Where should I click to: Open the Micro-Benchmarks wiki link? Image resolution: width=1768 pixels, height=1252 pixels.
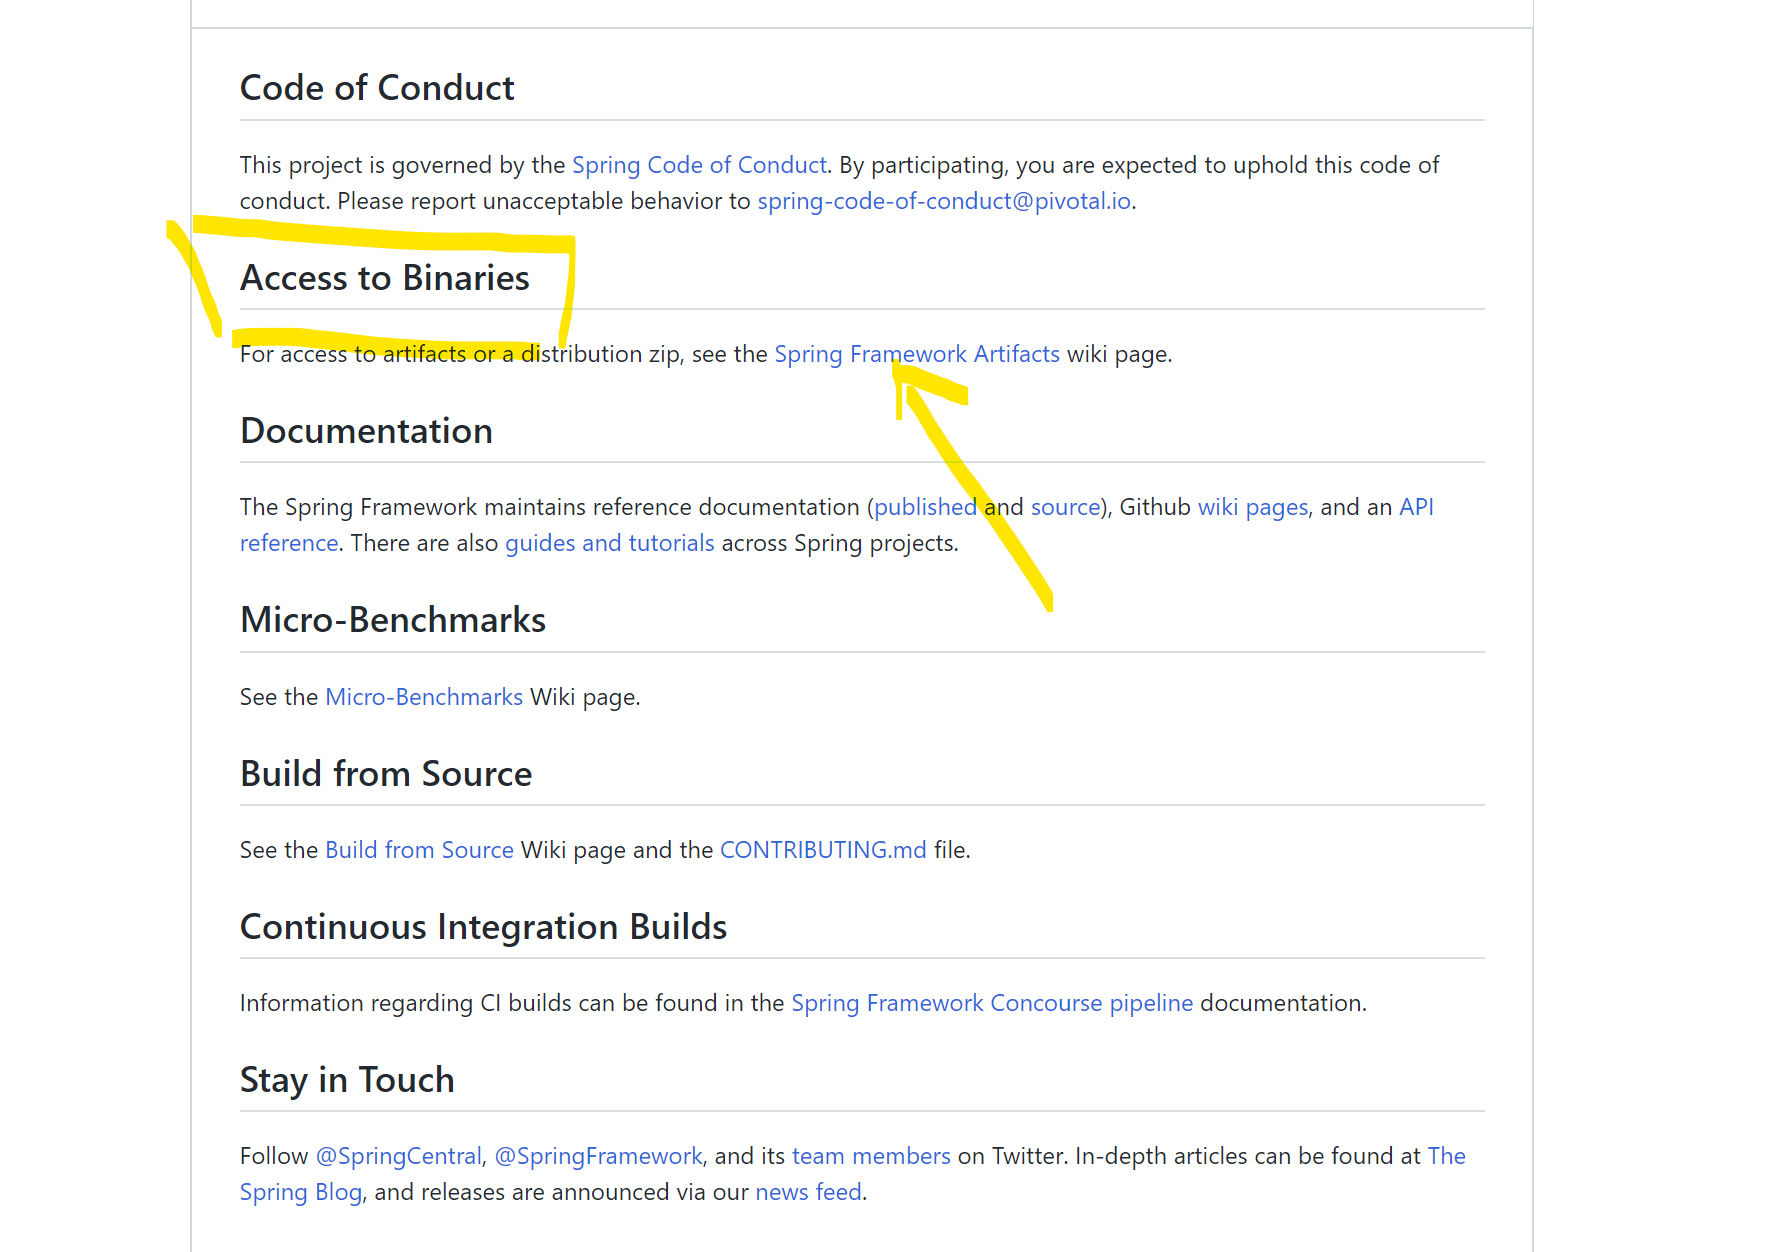424,697
